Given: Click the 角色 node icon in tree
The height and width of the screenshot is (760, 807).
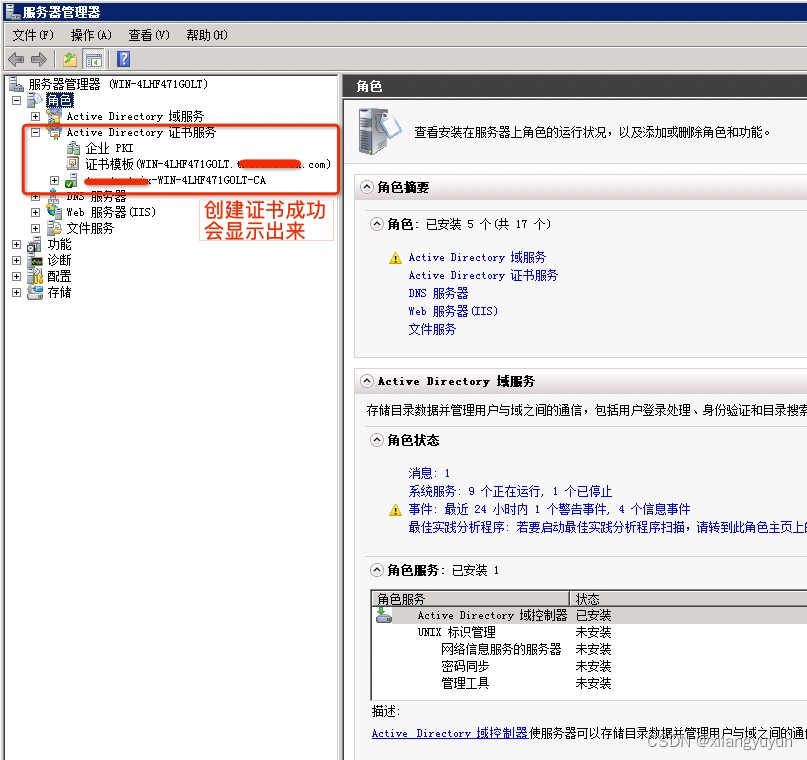Looking at the screenshot, I should tap(36, 100).
